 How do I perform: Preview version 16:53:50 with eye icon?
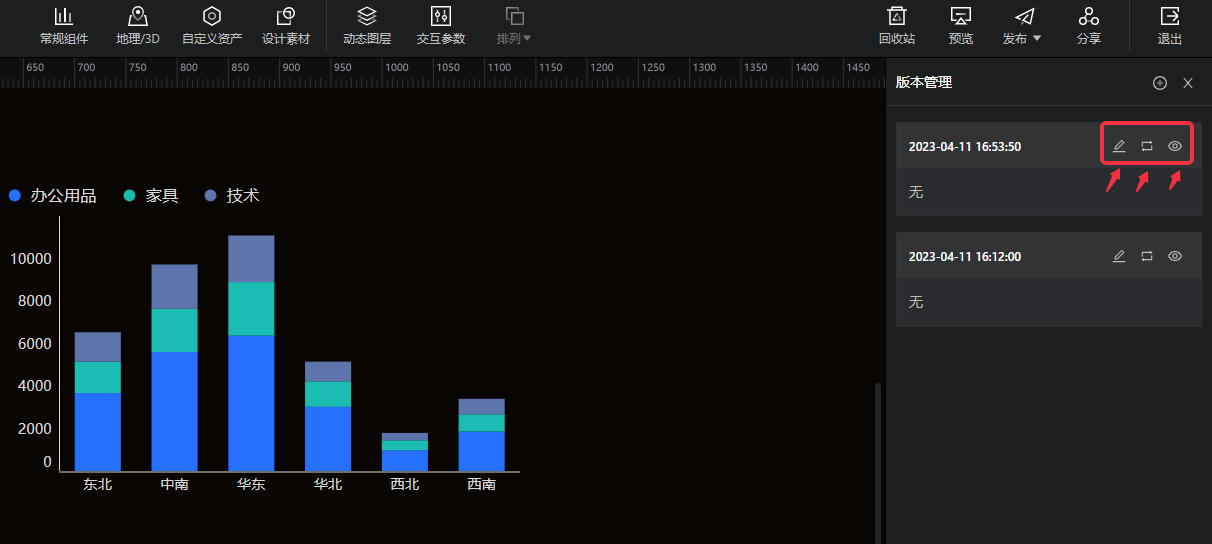pos(1175,146)
